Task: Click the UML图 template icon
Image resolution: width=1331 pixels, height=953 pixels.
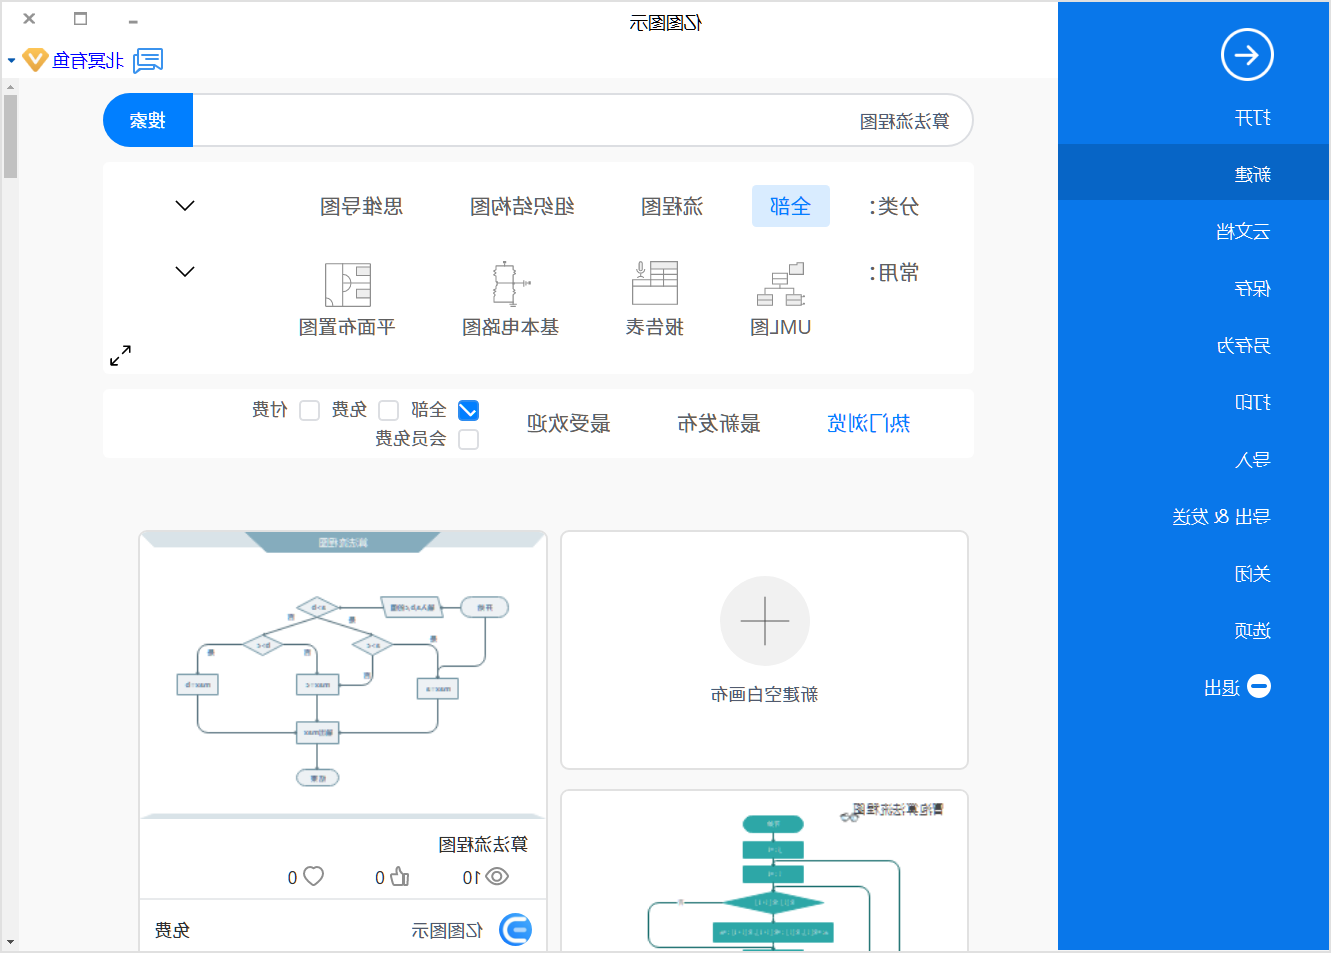Action: click(780, 284)
